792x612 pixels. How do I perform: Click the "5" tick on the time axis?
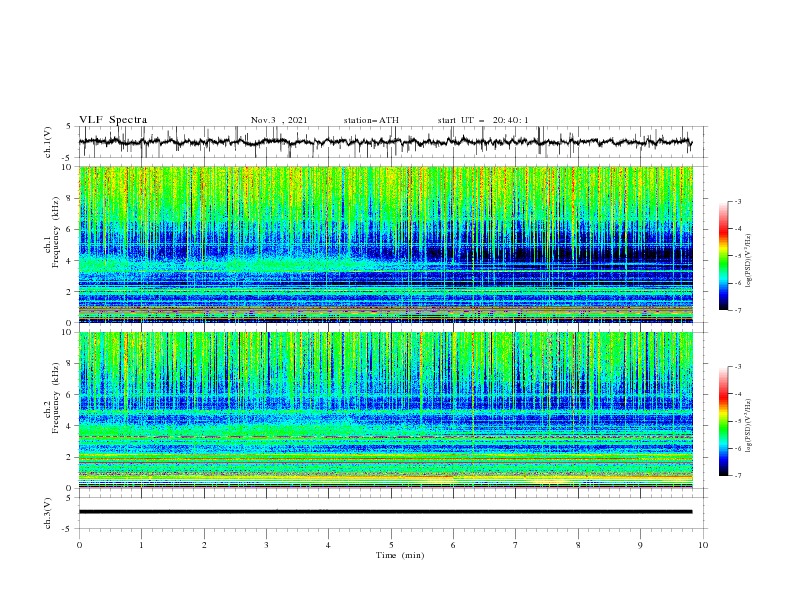point(391,545)
